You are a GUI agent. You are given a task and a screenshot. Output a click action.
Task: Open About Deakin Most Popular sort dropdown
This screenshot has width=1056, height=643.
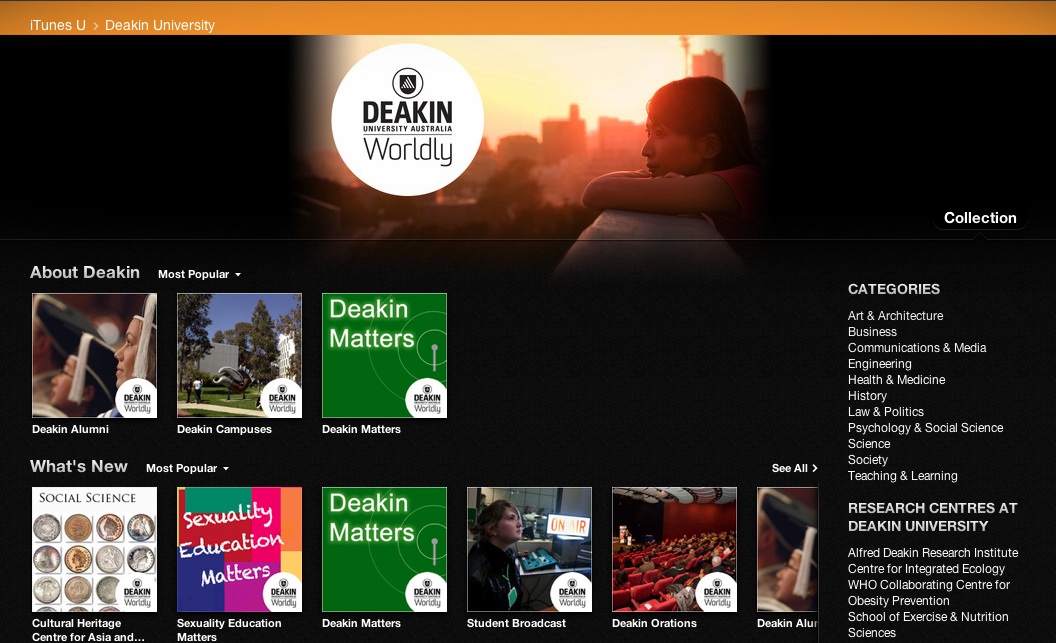pos(199,274)
